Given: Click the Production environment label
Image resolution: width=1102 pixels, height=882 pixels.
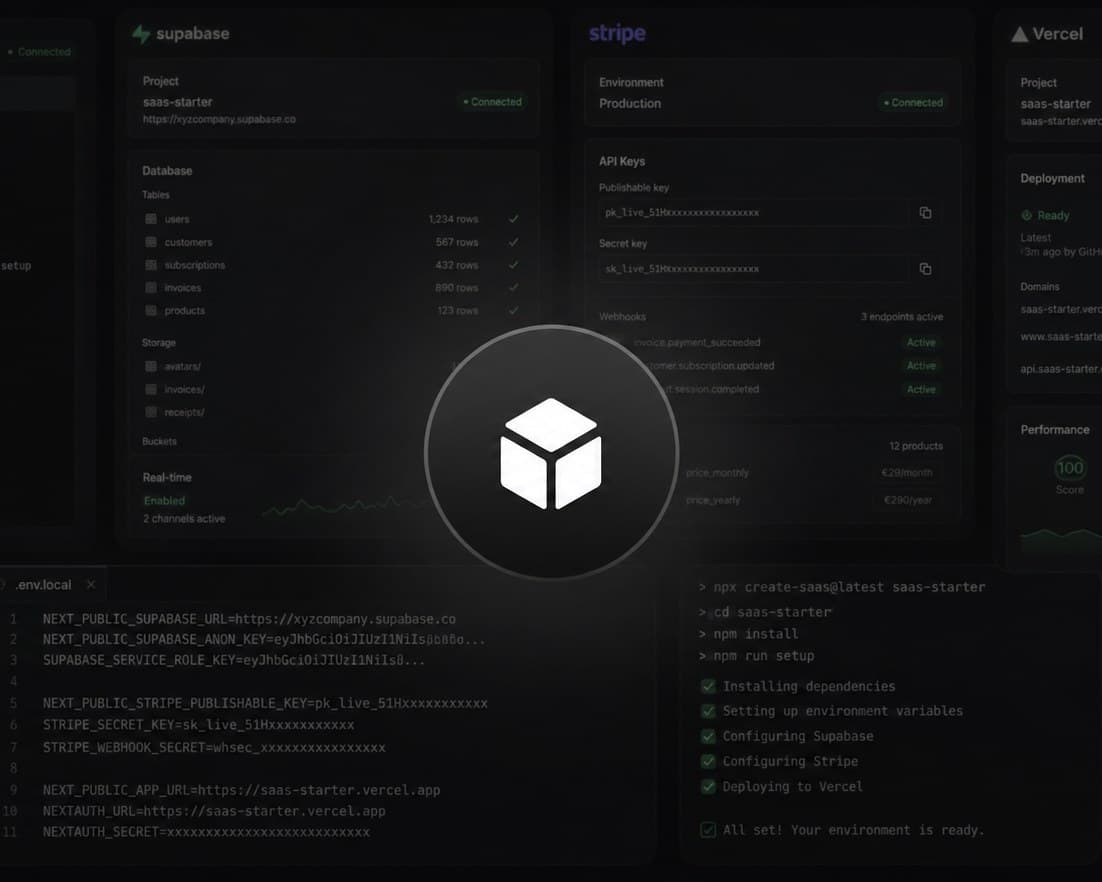Looking at the screenshot, I should 630,103.
